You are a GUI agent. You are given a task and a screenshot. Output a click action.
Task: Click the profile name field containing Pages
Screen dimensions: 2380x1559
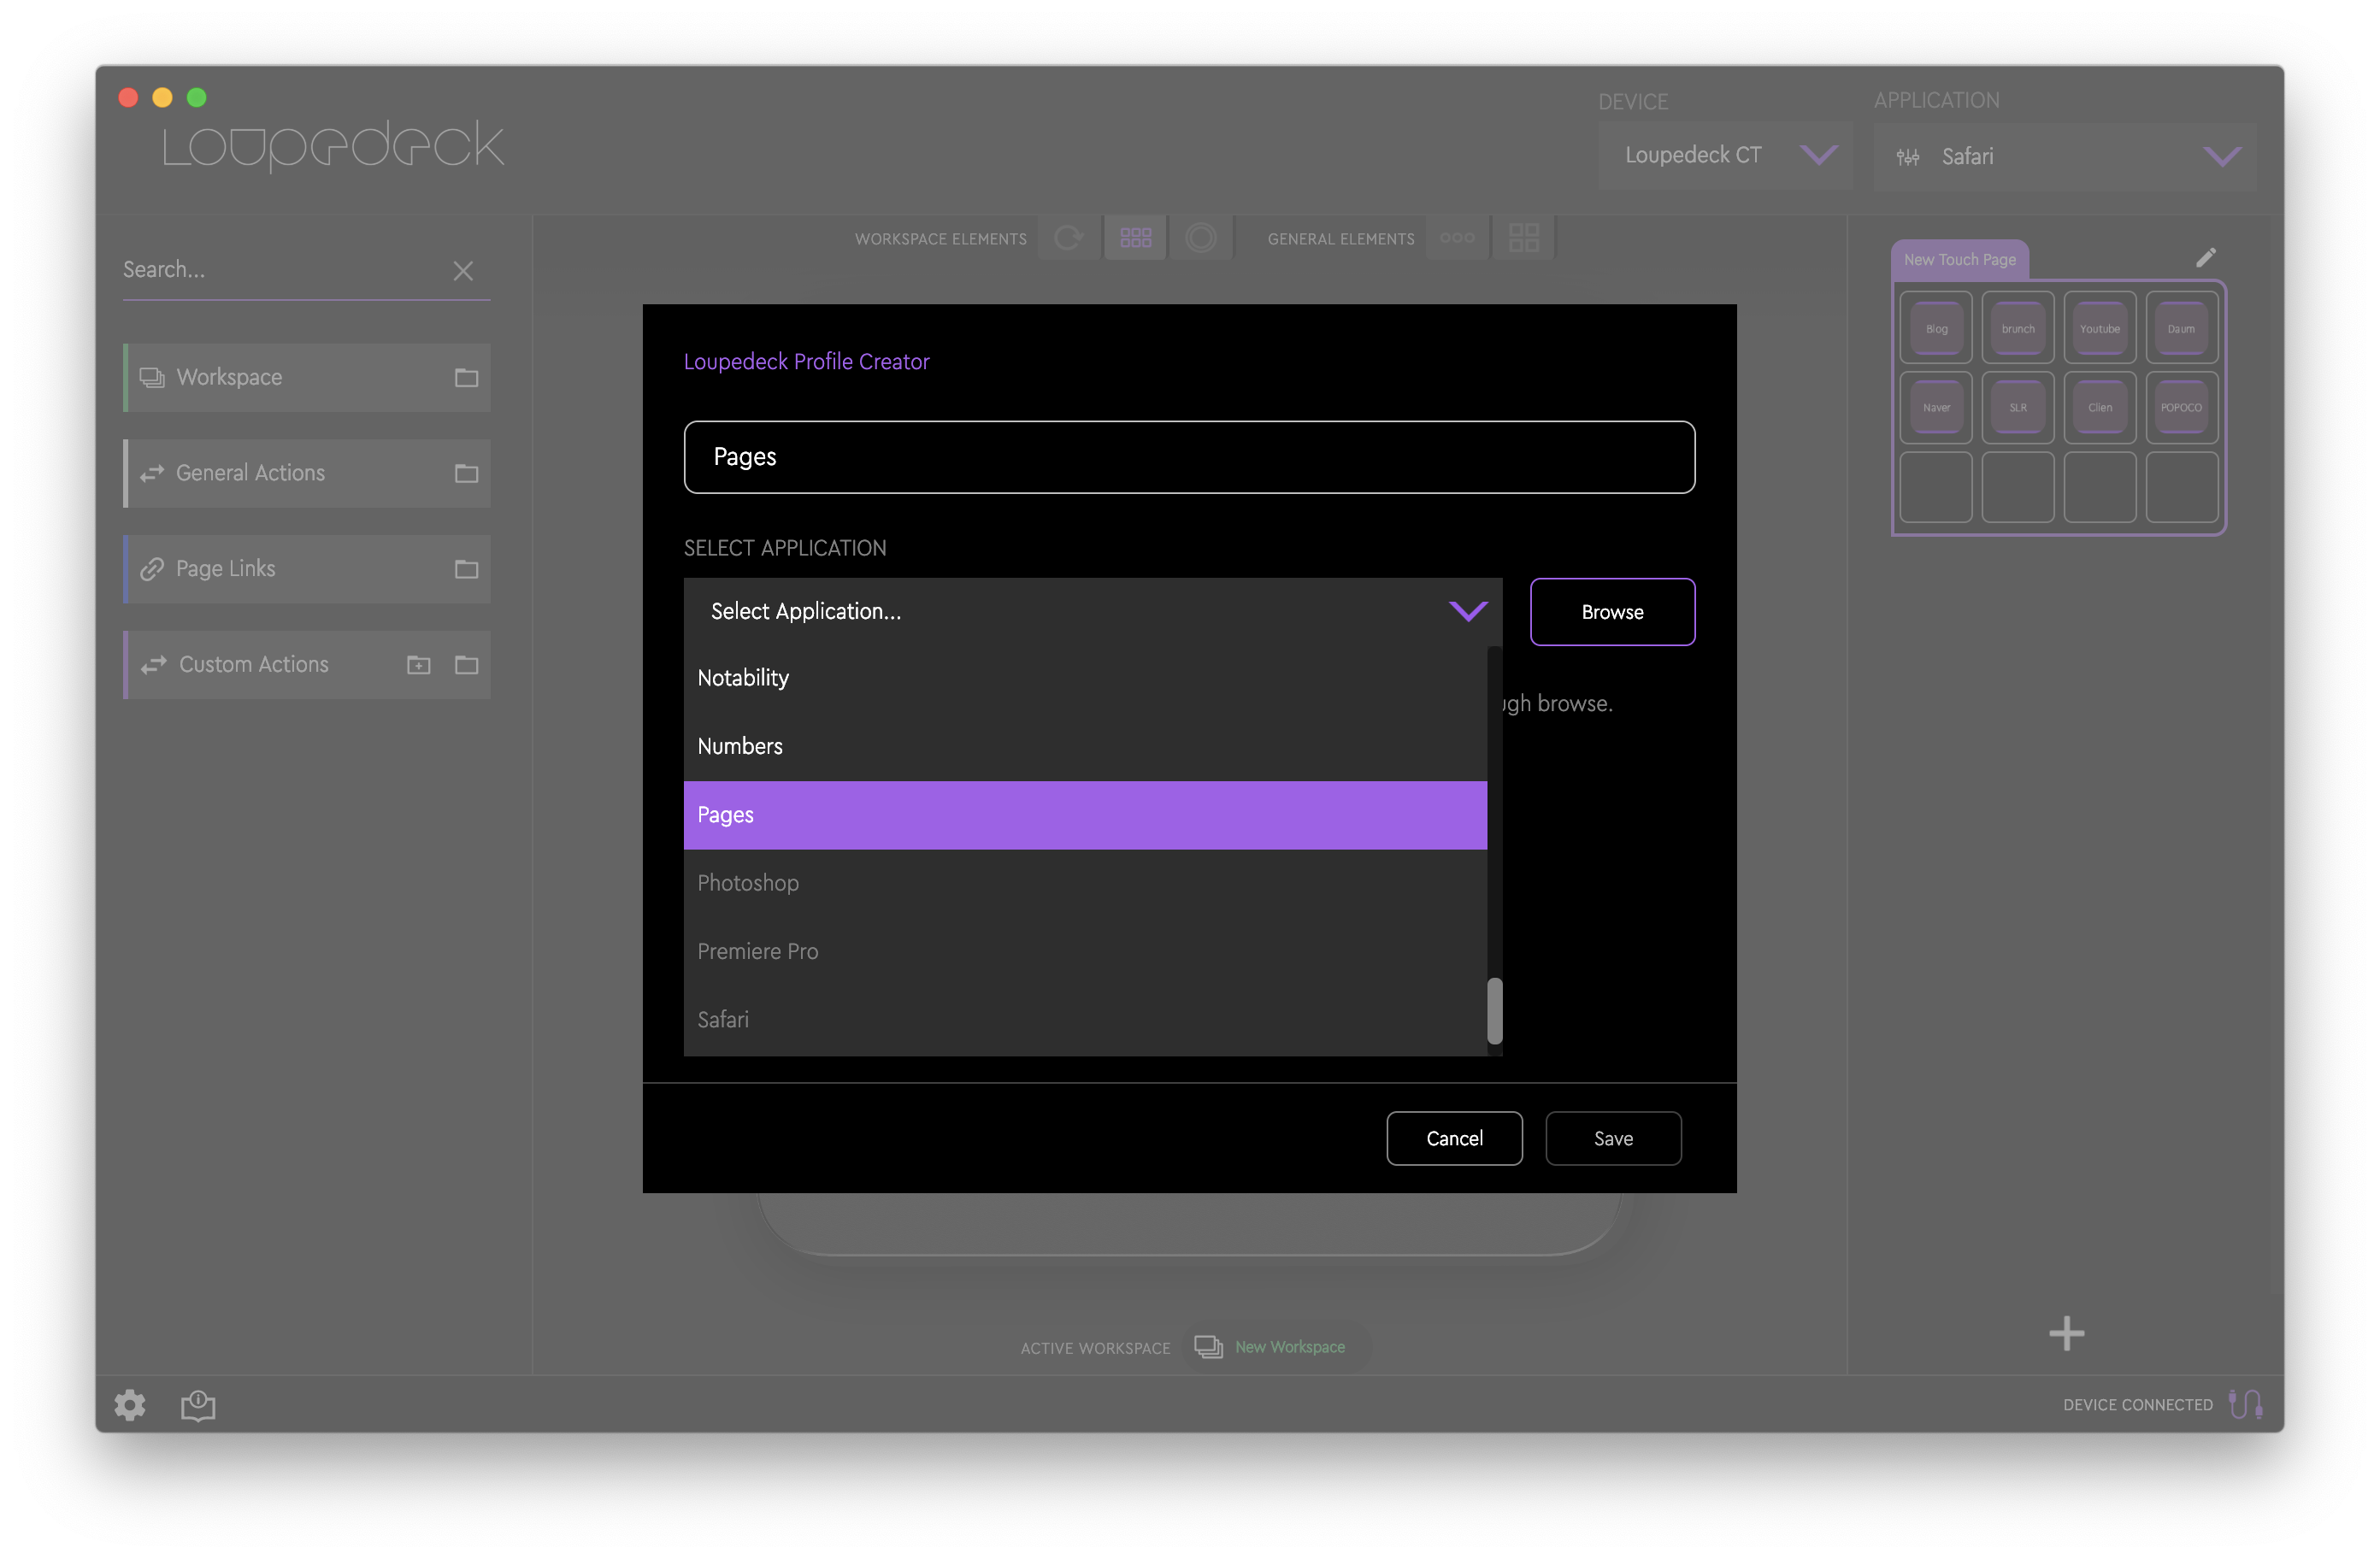[x=1188, y=457]
